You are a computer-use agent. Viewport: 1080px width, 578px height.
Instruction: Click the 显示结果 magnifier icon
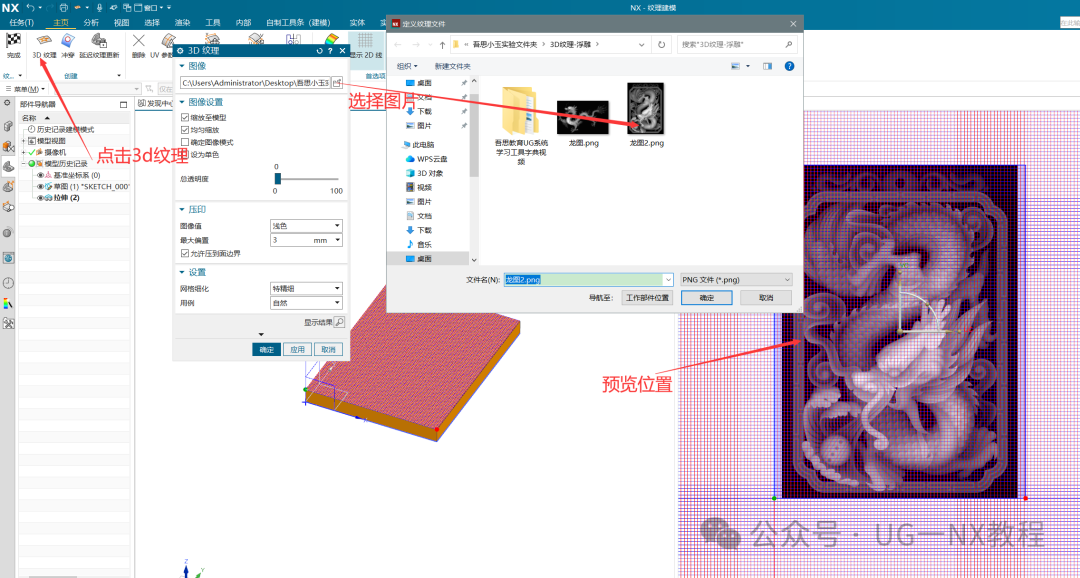coord(339,322)
